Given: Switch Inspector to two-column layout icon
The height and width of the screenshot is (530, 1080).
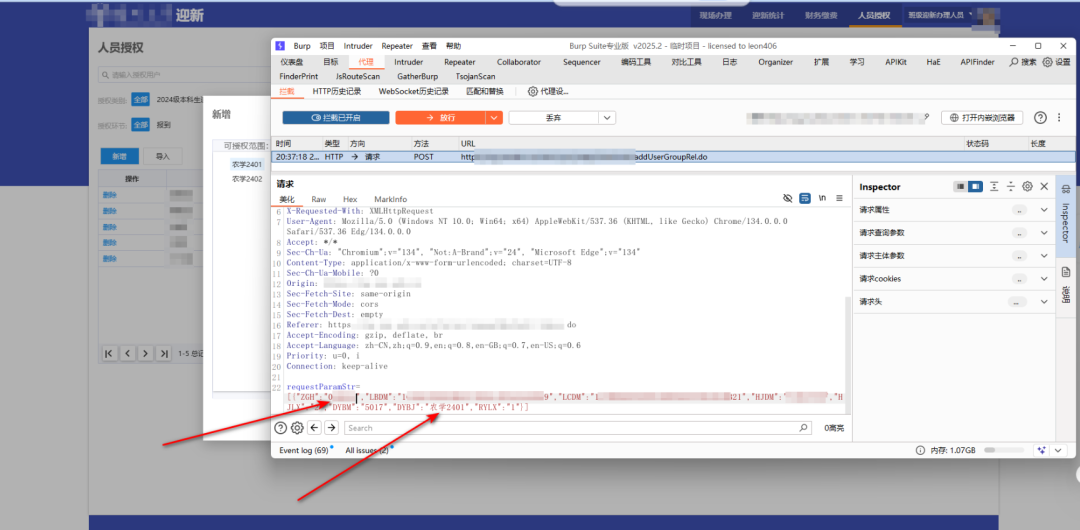Looking at the screenshot, I should (975, 187).
